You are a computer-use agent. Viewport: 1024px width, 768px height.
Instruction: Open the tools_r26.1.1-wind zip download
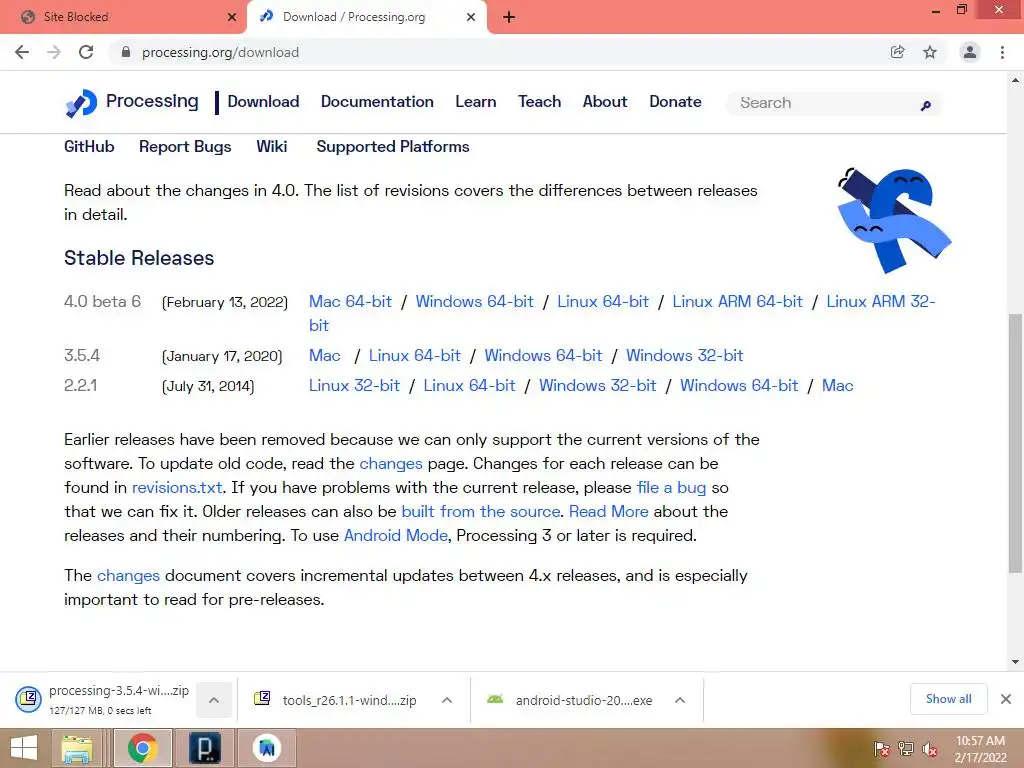(336, 700)
